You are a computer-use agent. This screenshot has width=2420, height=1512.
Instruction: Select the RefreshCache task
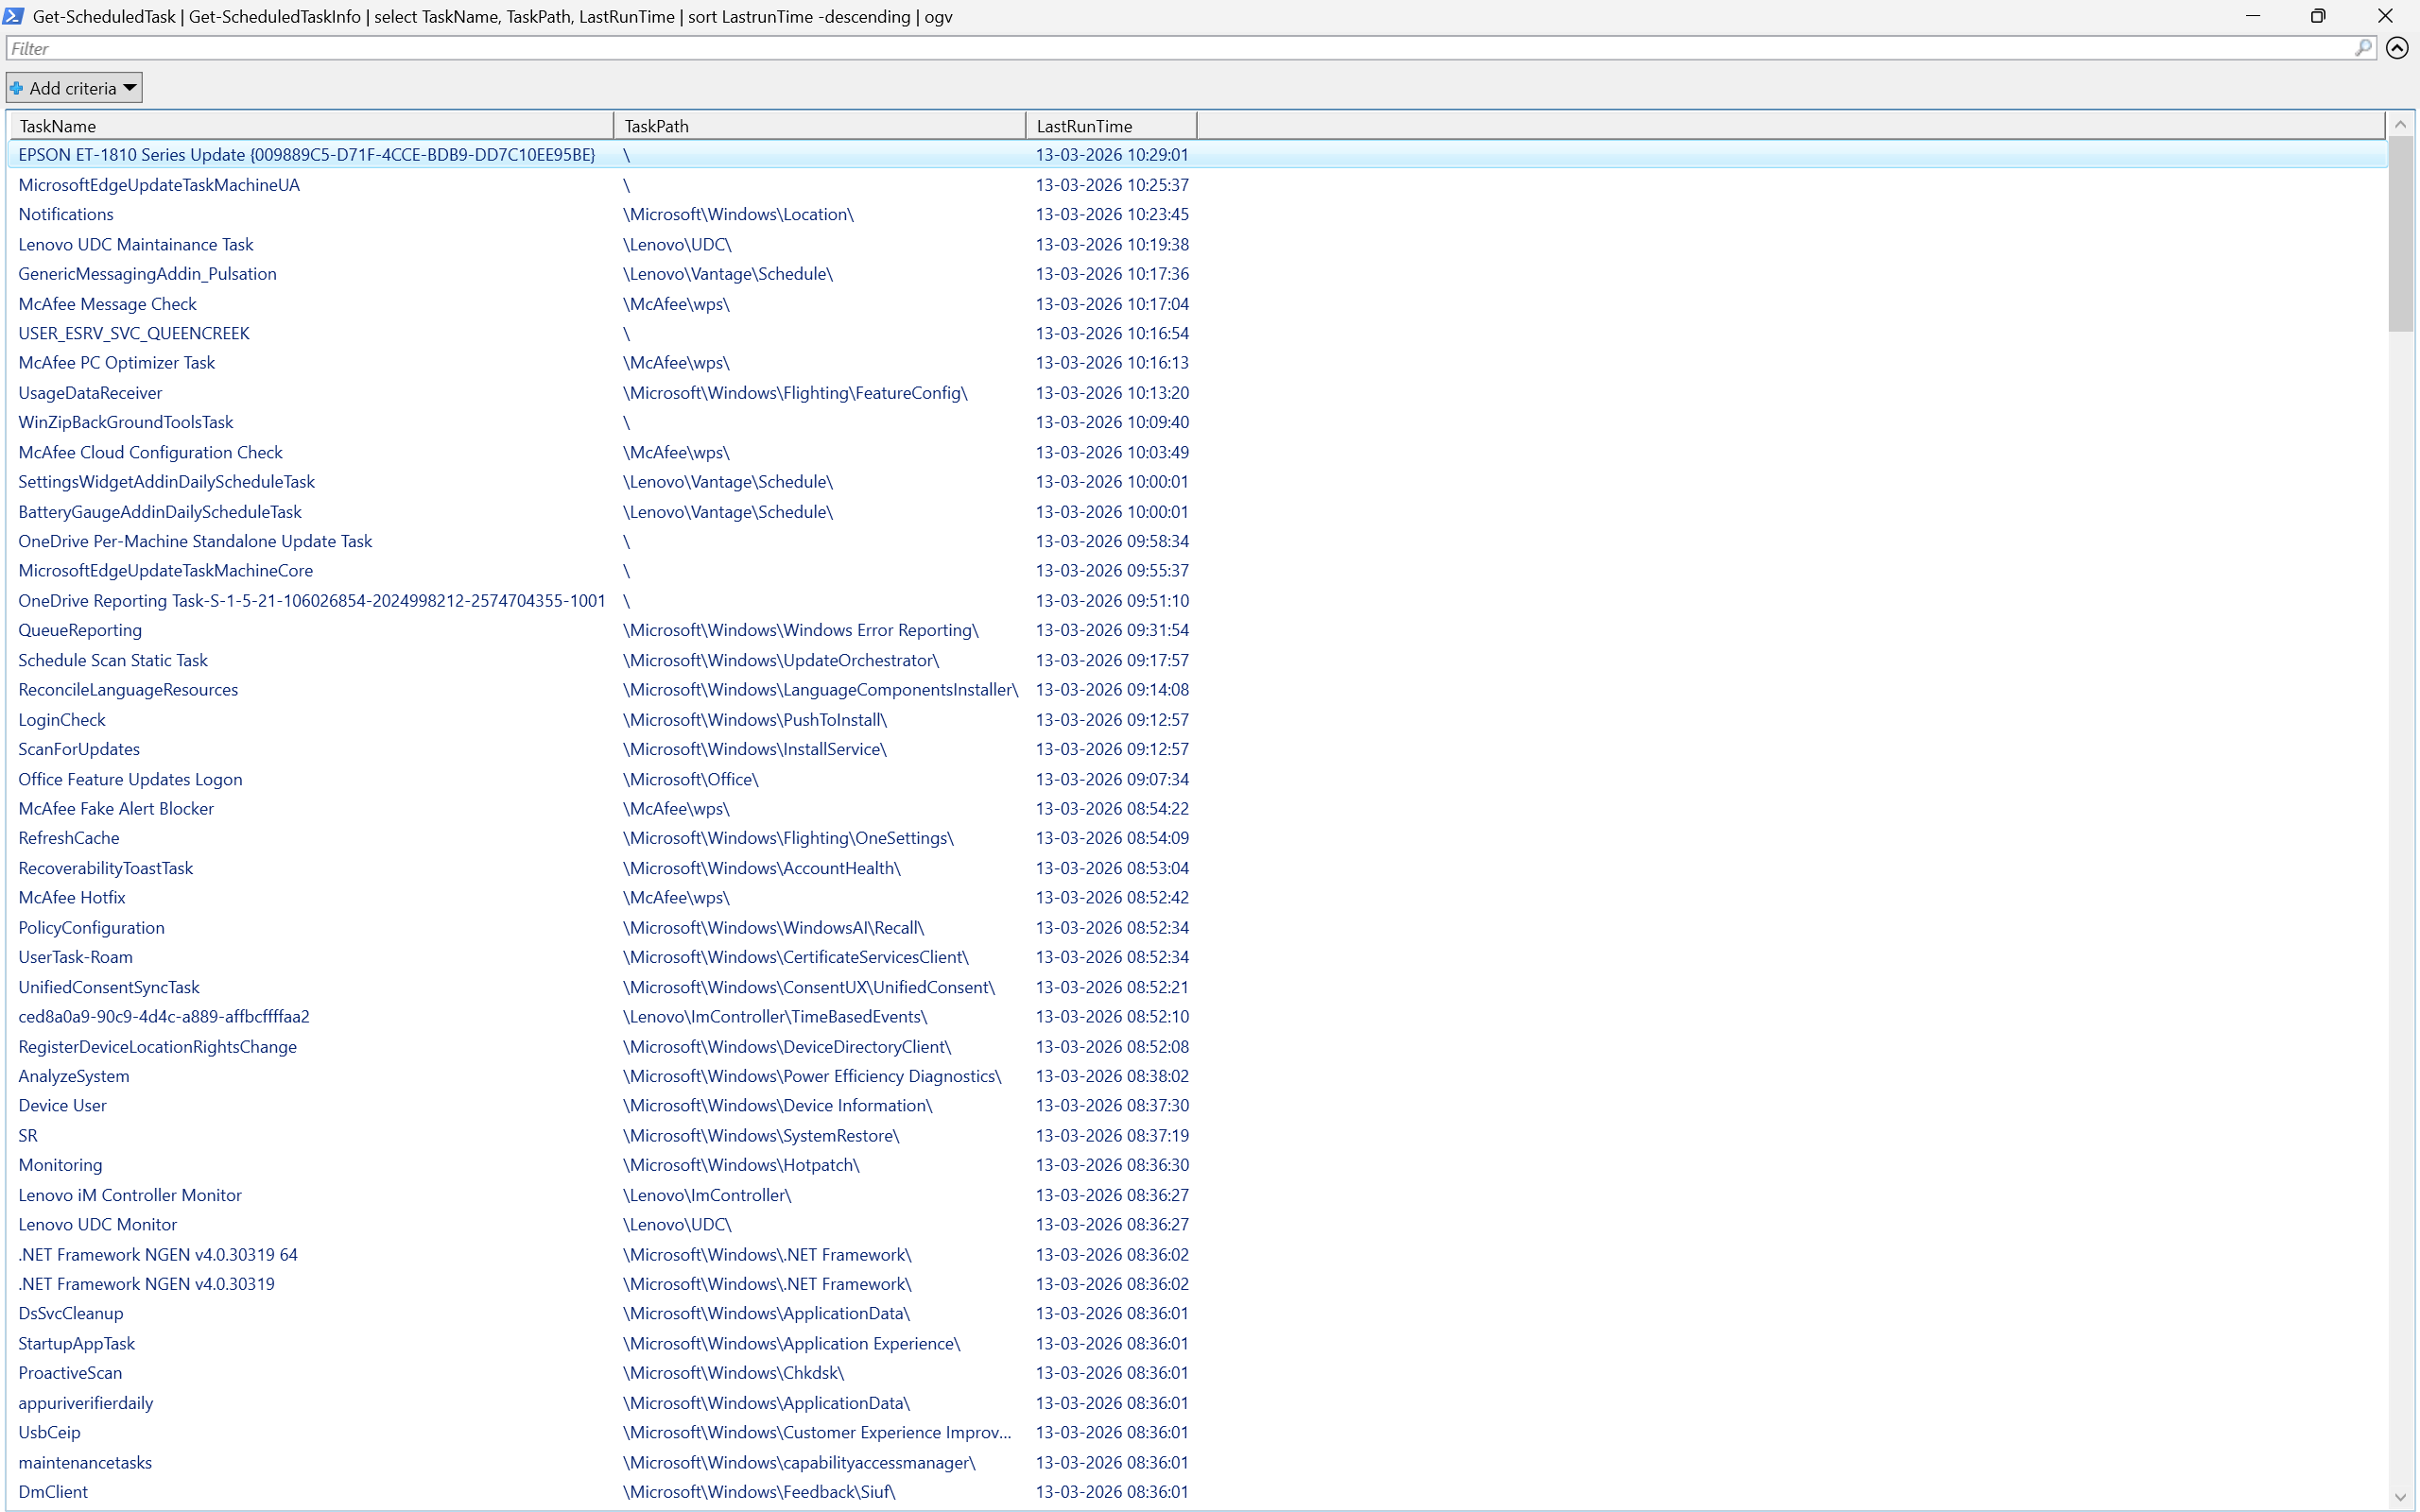pyautogui.click(x=1198, y=838)
